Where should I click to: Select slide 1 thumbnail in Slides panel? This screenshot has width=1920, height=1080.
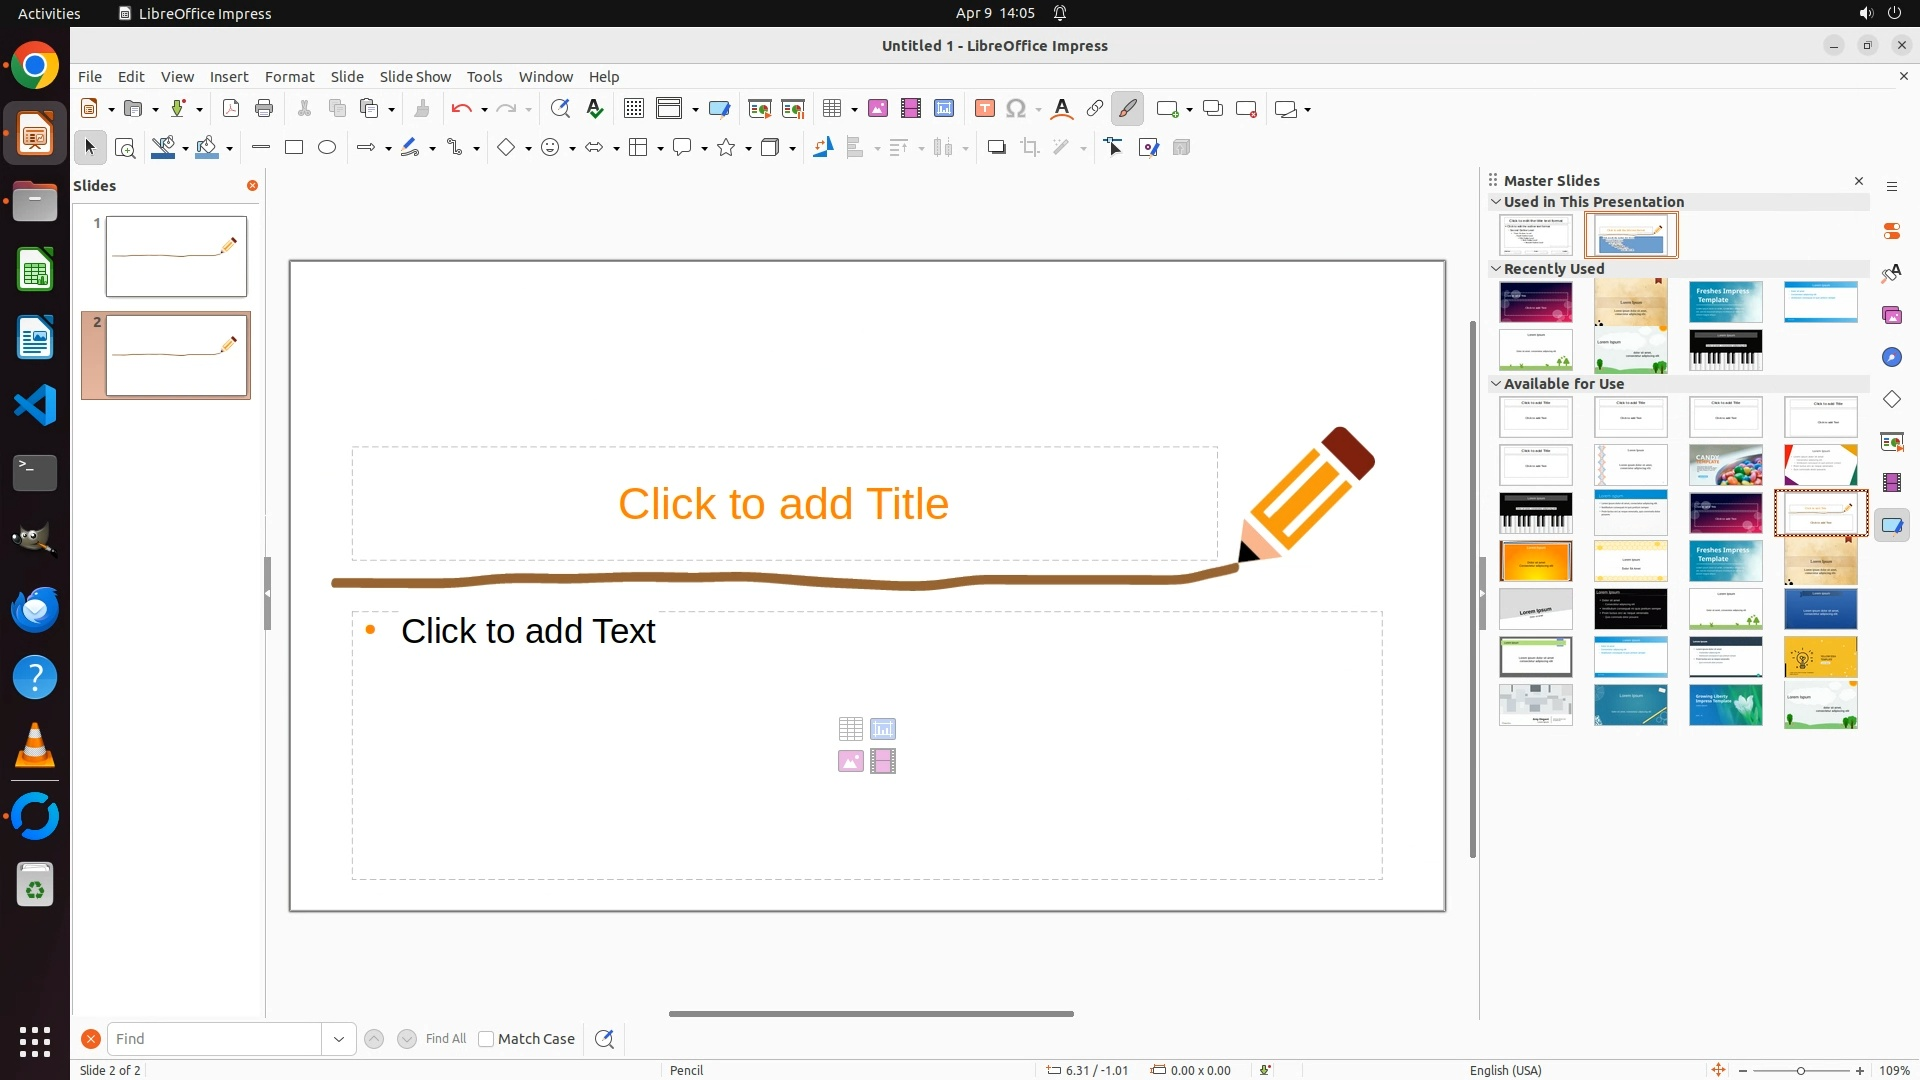176,256
